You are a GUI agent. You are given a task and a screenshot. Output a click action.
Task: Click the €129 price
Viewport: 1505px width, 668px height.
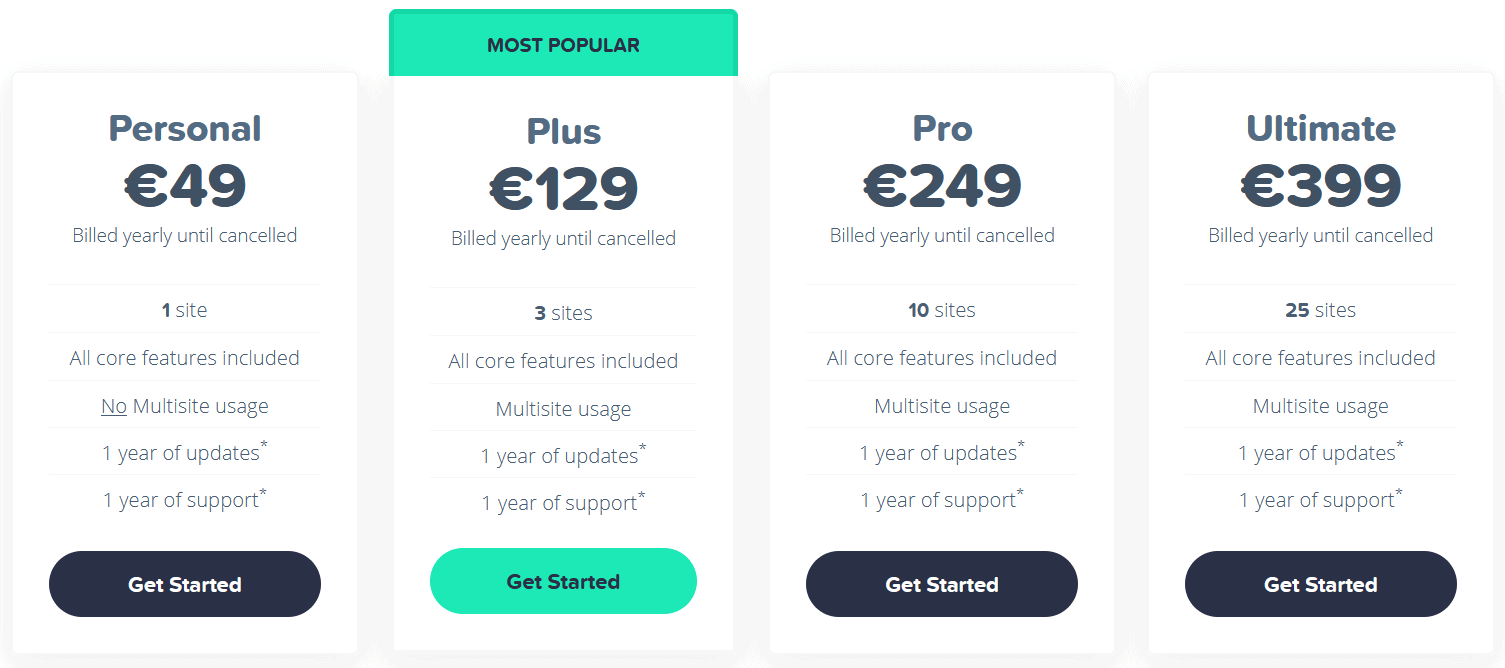563,188
